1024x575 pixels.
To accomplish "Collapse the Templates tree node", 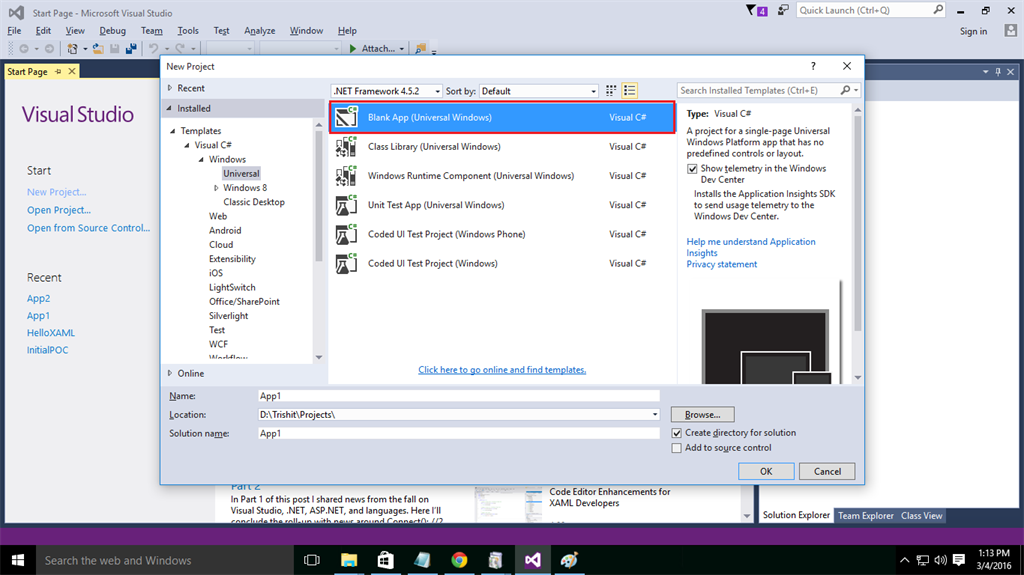I will pyautogui.click(x=173, y=131).
